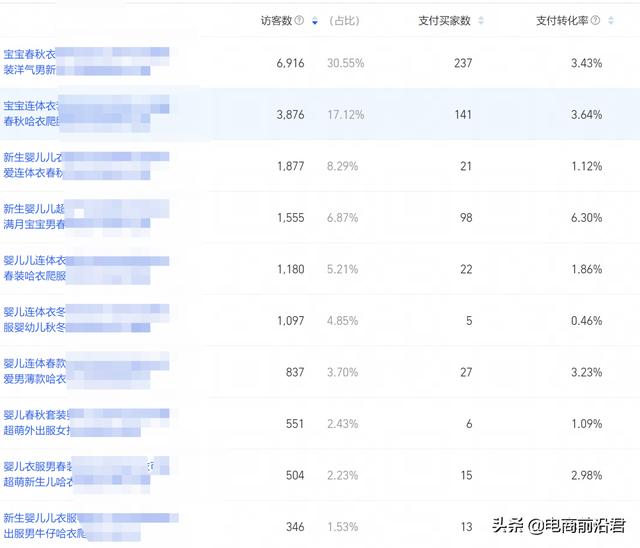640x548 pixels.
Task: Click the 支付转化率 column header
Action: [x=562, y=20]
